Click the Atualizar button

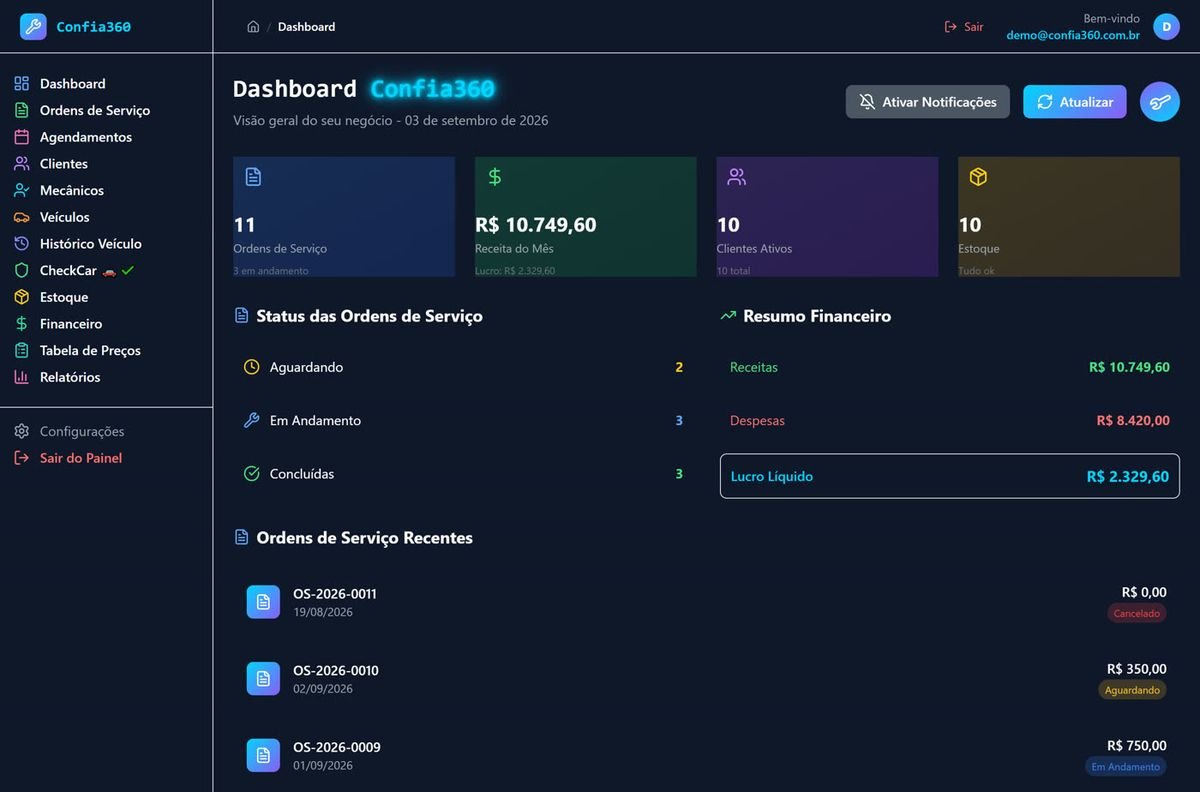[x=1075, y=102]
